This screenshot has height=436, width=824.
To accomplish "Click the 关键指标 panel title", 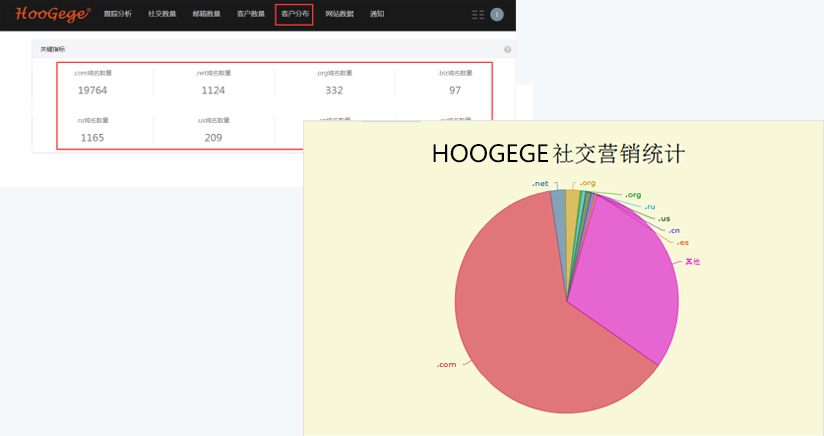I will click(x=53, y=49).
